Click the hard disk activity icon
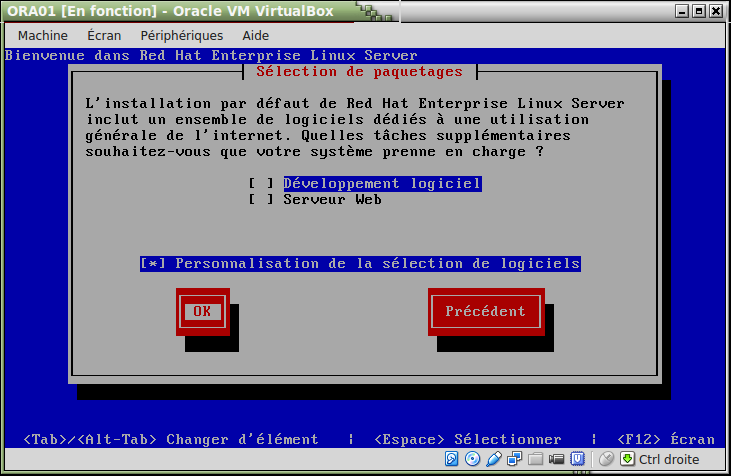The image size is (731, 476). pos(451,459)
